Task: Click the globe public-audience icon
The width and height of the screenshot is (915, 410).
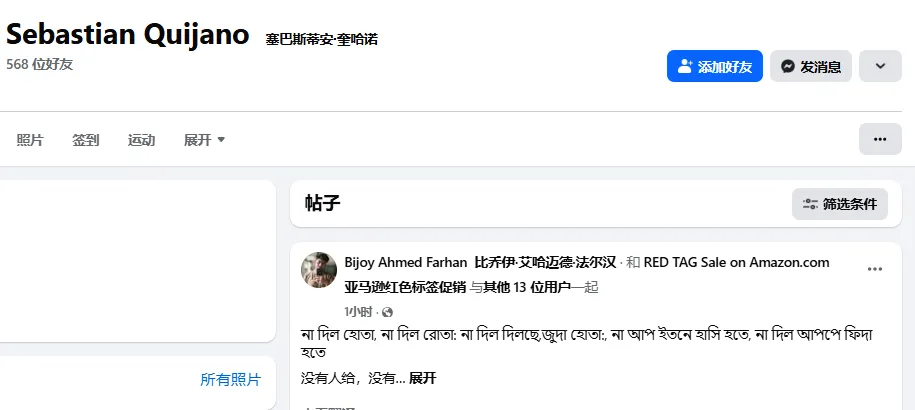Action: 387,312
